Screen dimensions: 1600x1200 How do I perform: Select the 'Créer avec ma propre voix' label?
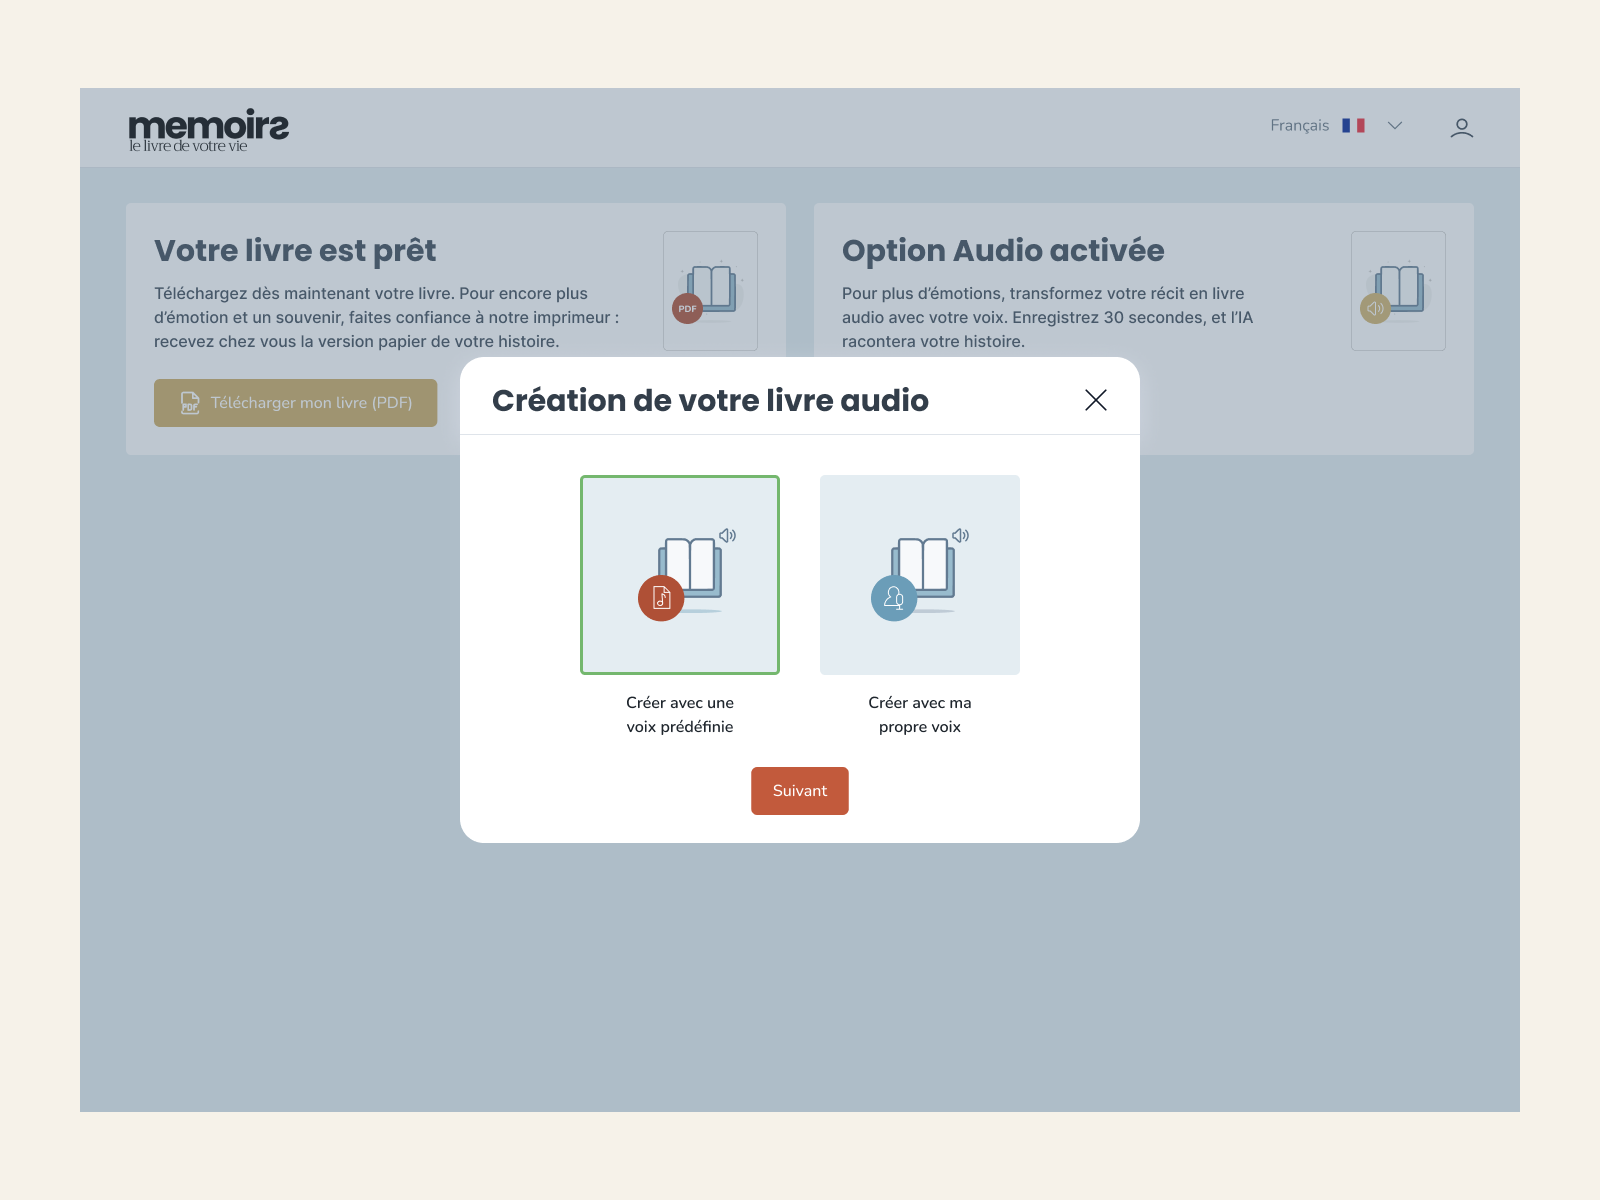(x=919, y=714)
